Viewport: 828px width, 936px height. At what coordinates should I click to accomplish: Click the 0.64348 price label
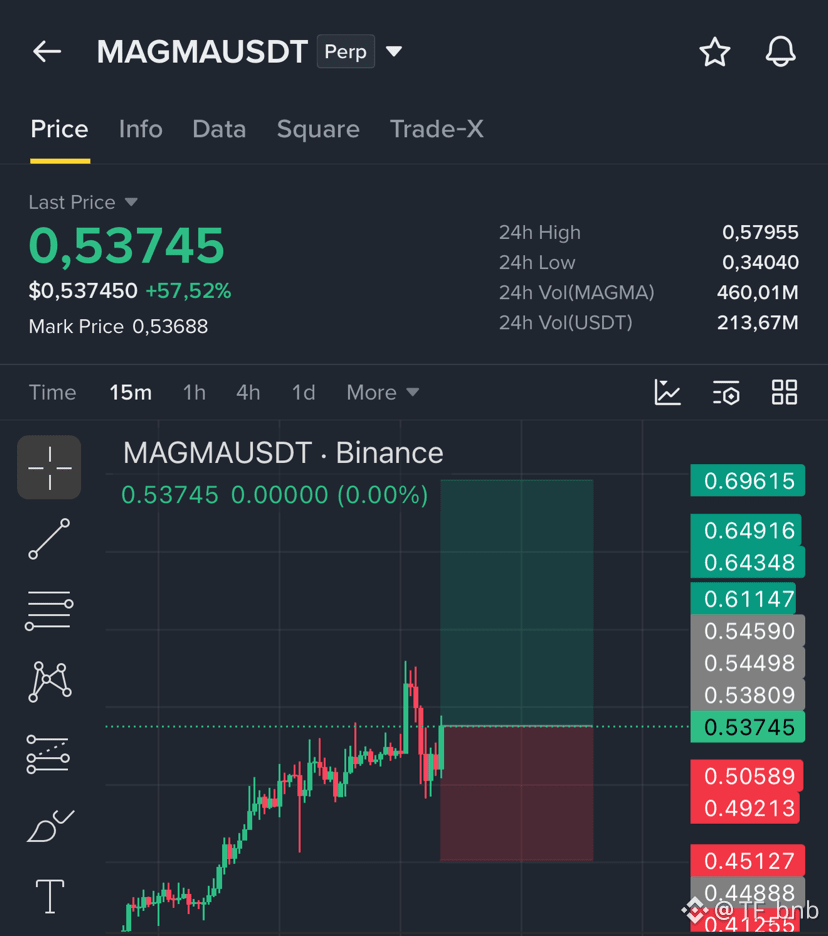747,562
